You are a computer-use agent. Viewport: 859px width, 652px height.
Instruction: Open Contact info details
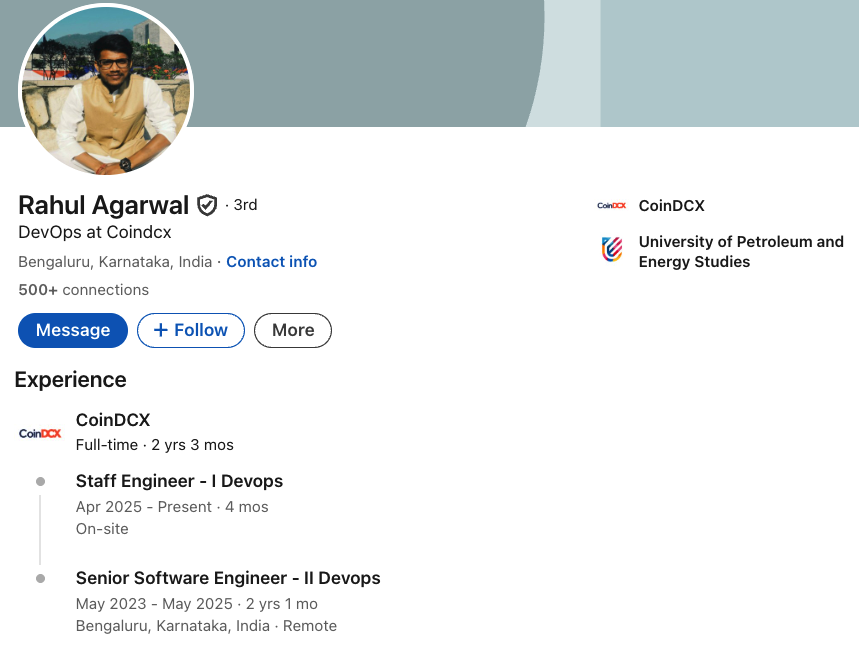point(271,261)
